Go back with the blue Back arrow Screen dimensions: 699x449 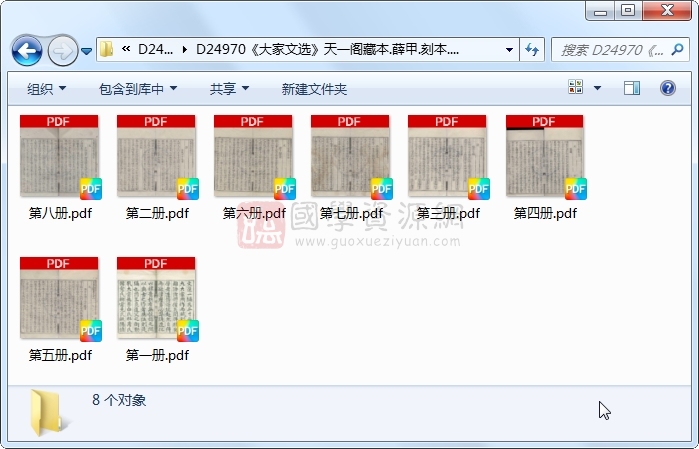[x=27, y=50]
